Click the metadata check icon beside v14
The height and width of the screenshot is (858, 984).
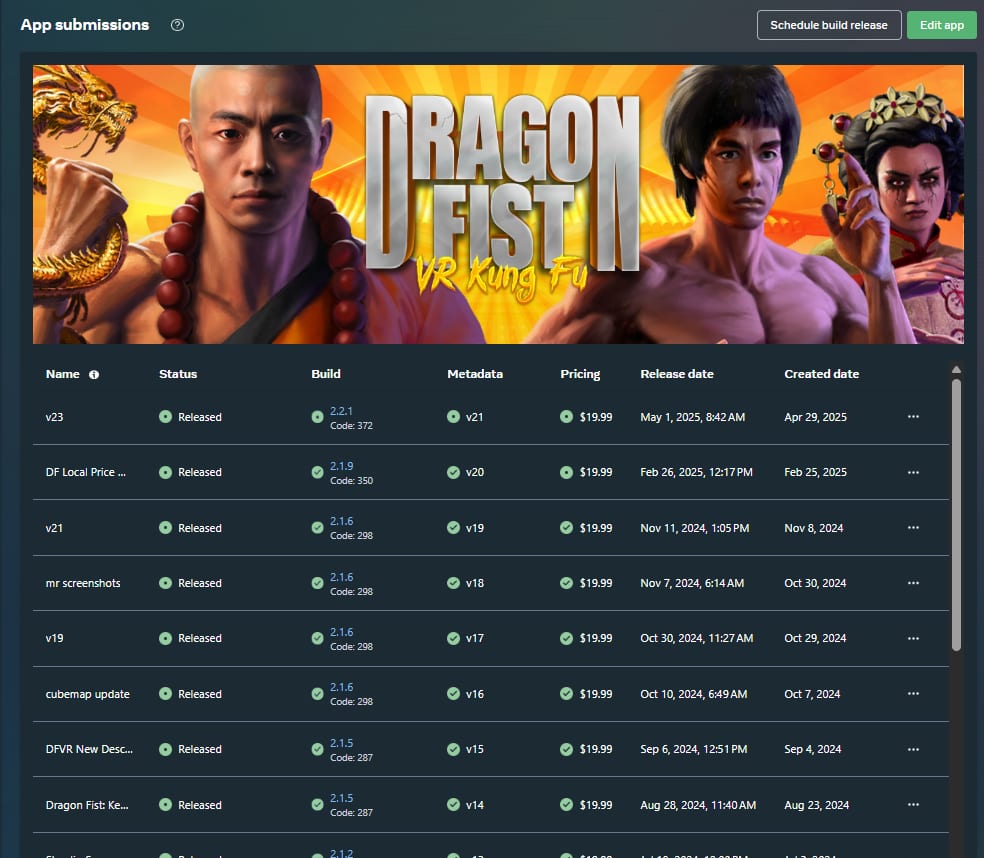click(453, 805)
